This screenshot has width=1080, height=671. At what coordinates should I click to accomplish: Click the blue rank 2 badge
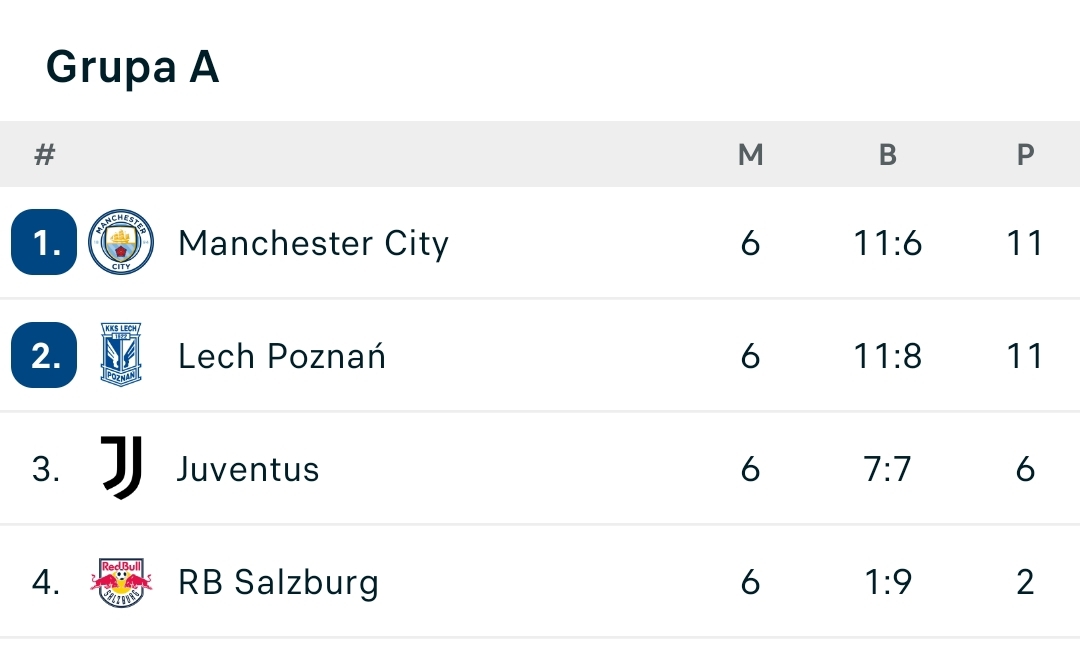pyautogui.click(x=44, y=355)
